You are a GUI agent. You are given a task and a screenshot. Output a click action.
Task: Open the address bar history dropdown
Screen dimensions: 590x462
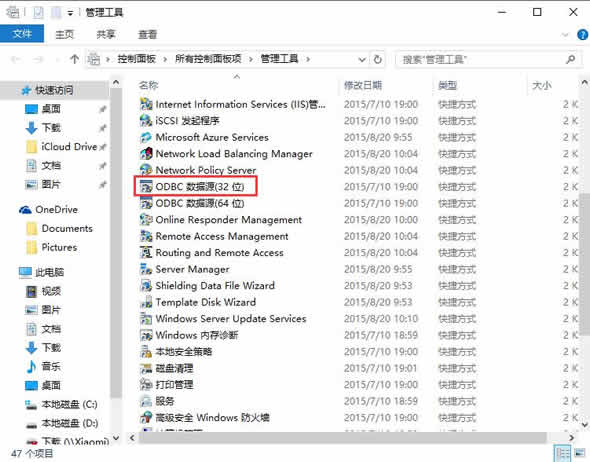(x=362, y=59)
